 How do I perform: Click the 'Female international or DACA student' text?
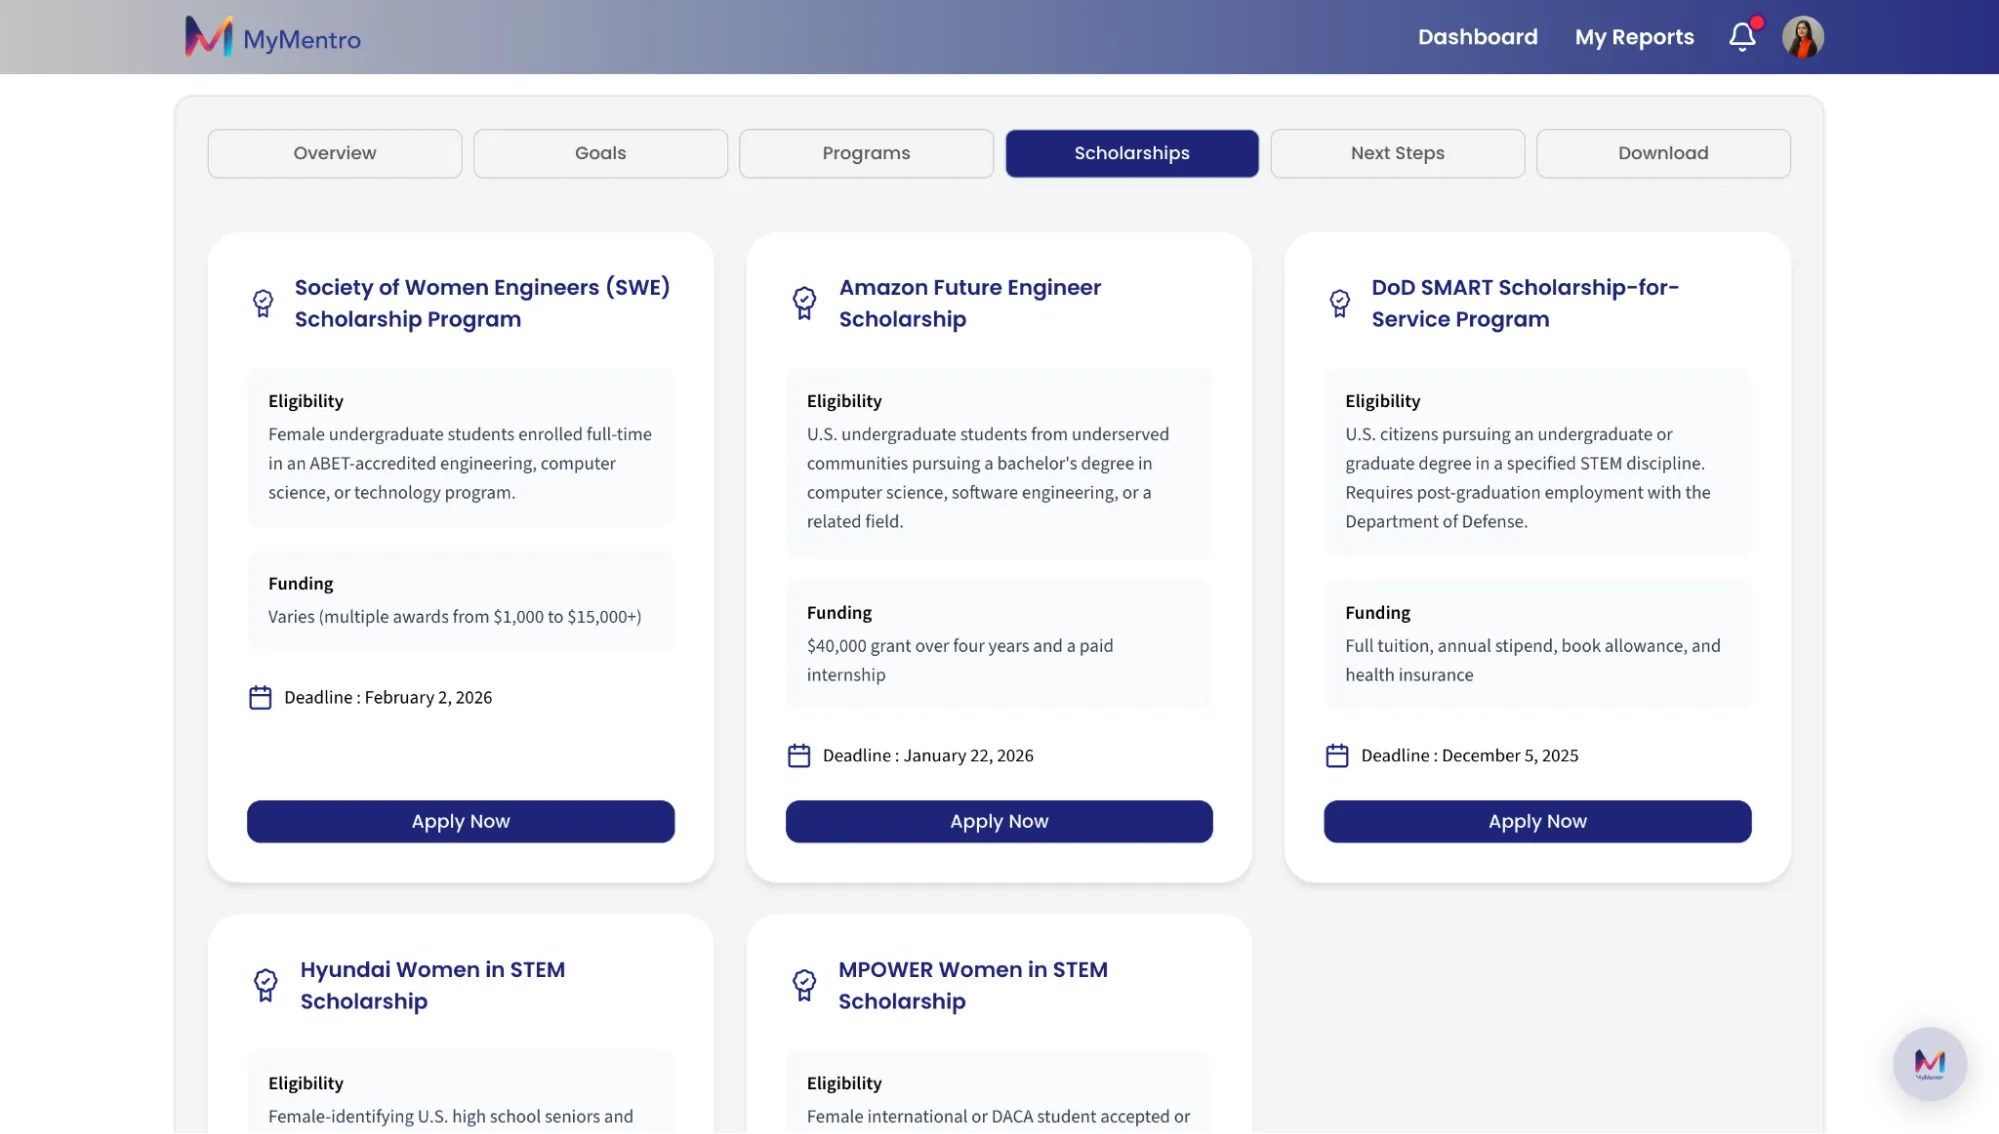(x=998, y=1116)
